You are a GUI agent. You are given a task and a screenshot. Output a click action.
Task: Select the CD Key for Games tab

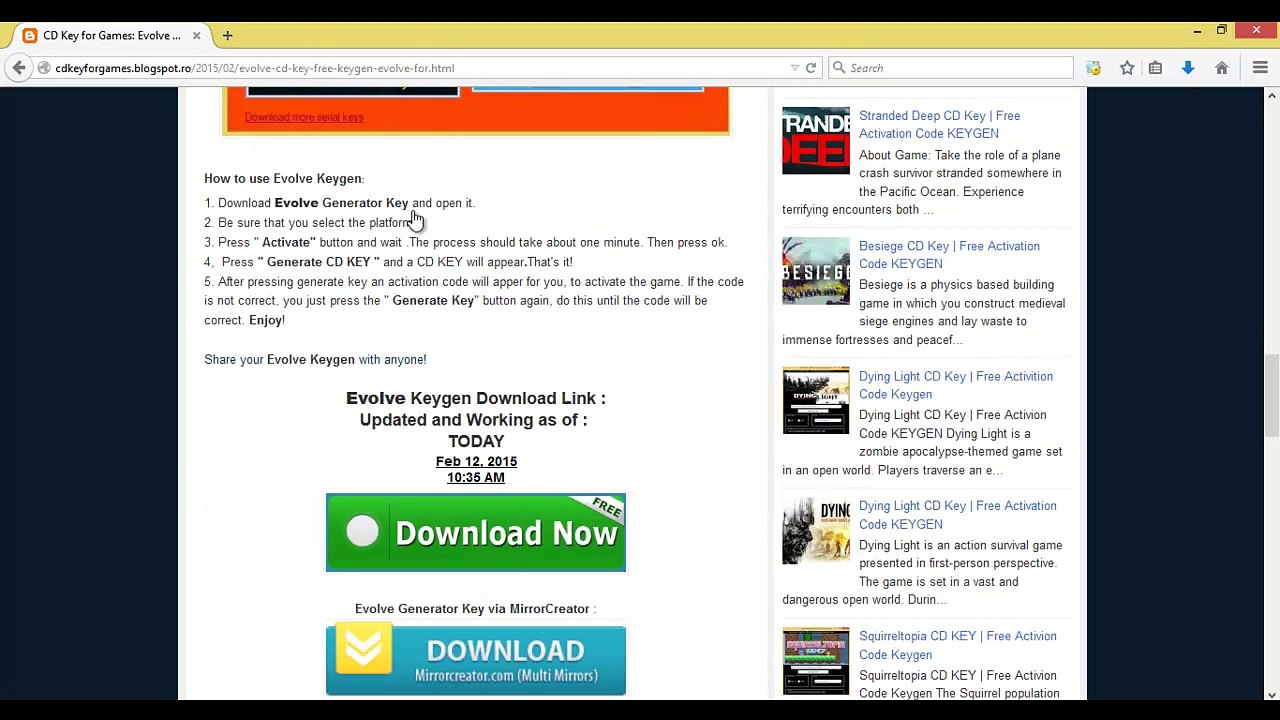(112, 35)
